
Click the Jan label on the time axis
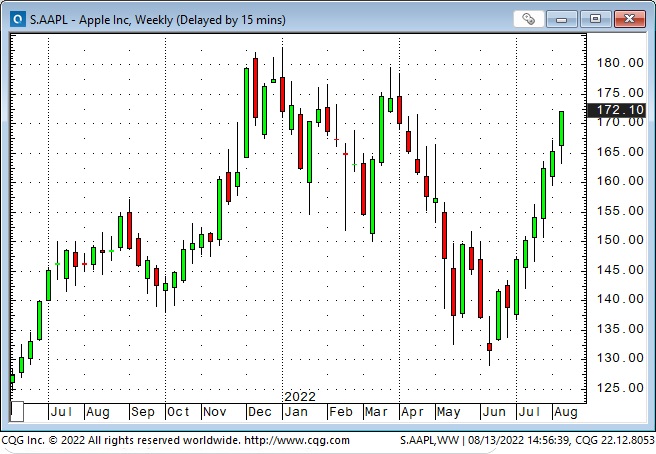pos(296,412)
